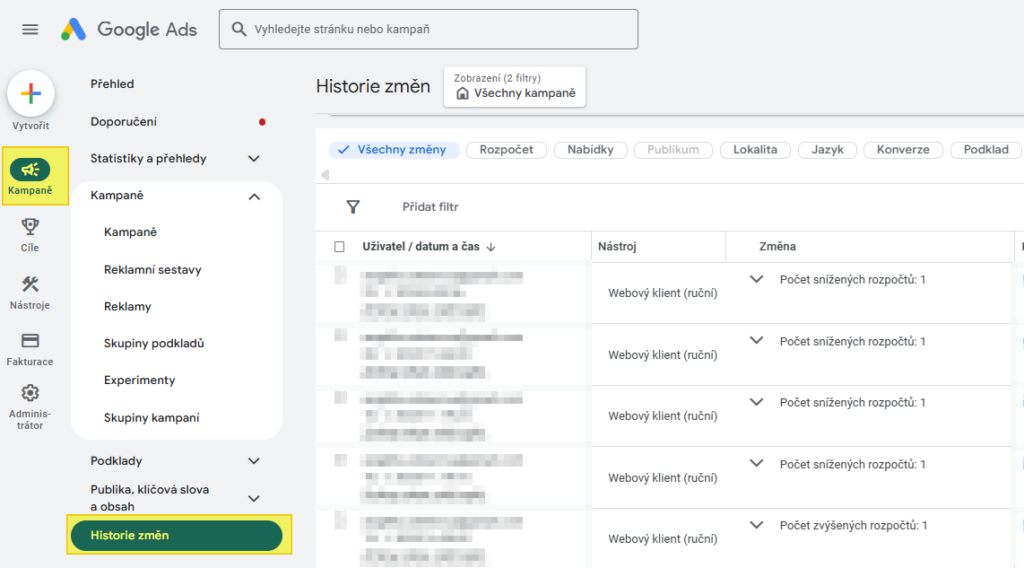Open the hamburger main menu
The width and height of the screenshot is (1024, 568).
point(30,30)
